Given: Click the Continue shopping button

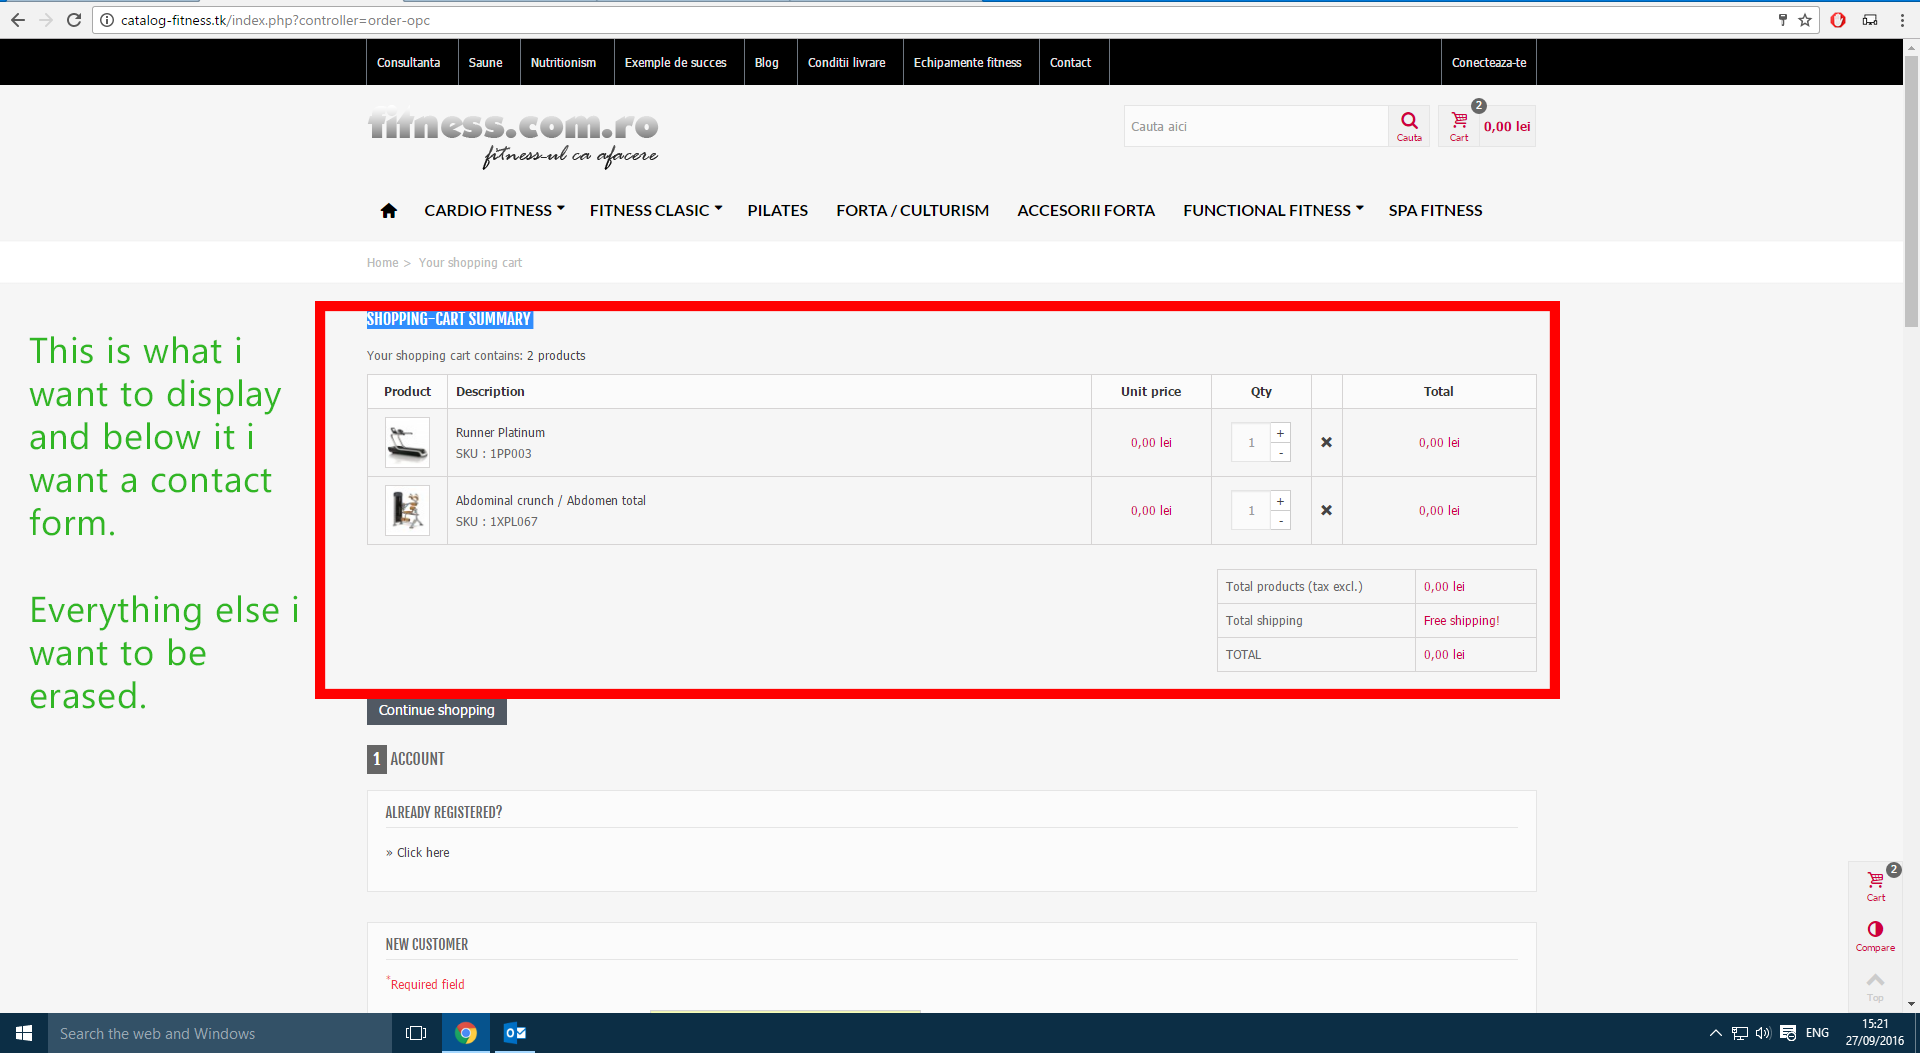Looking at the screenshot, I should 437,710.
